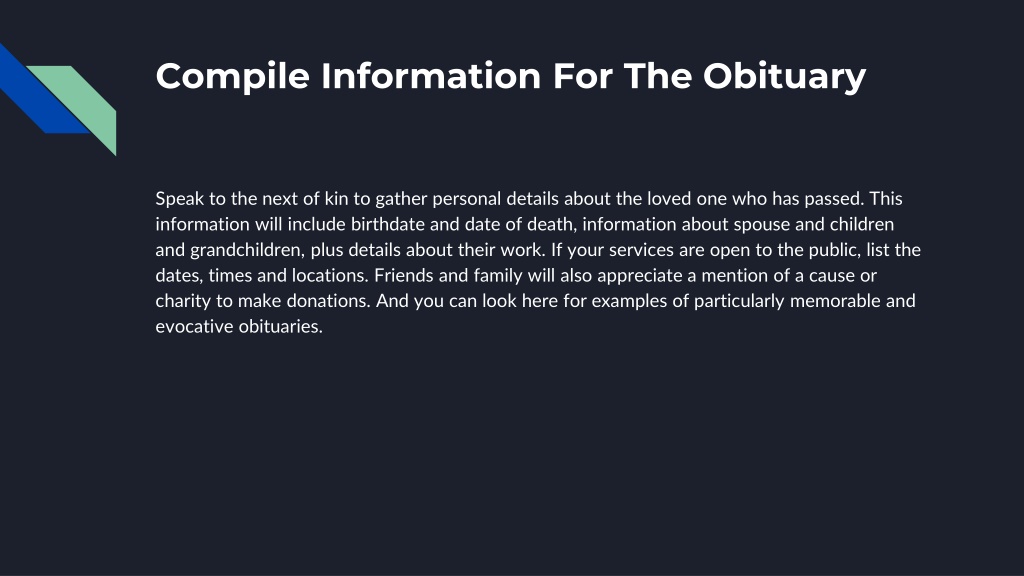Click the word 'grandchildren' in the paragraph
The image size is (1024, 576).
tap(246, 250)
